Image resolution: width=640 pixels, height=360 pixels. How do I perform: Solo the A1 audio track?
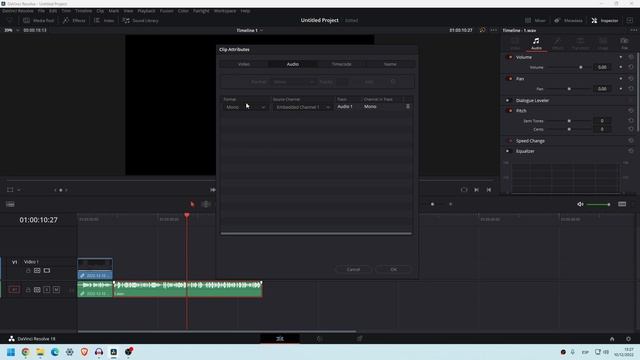47,290
